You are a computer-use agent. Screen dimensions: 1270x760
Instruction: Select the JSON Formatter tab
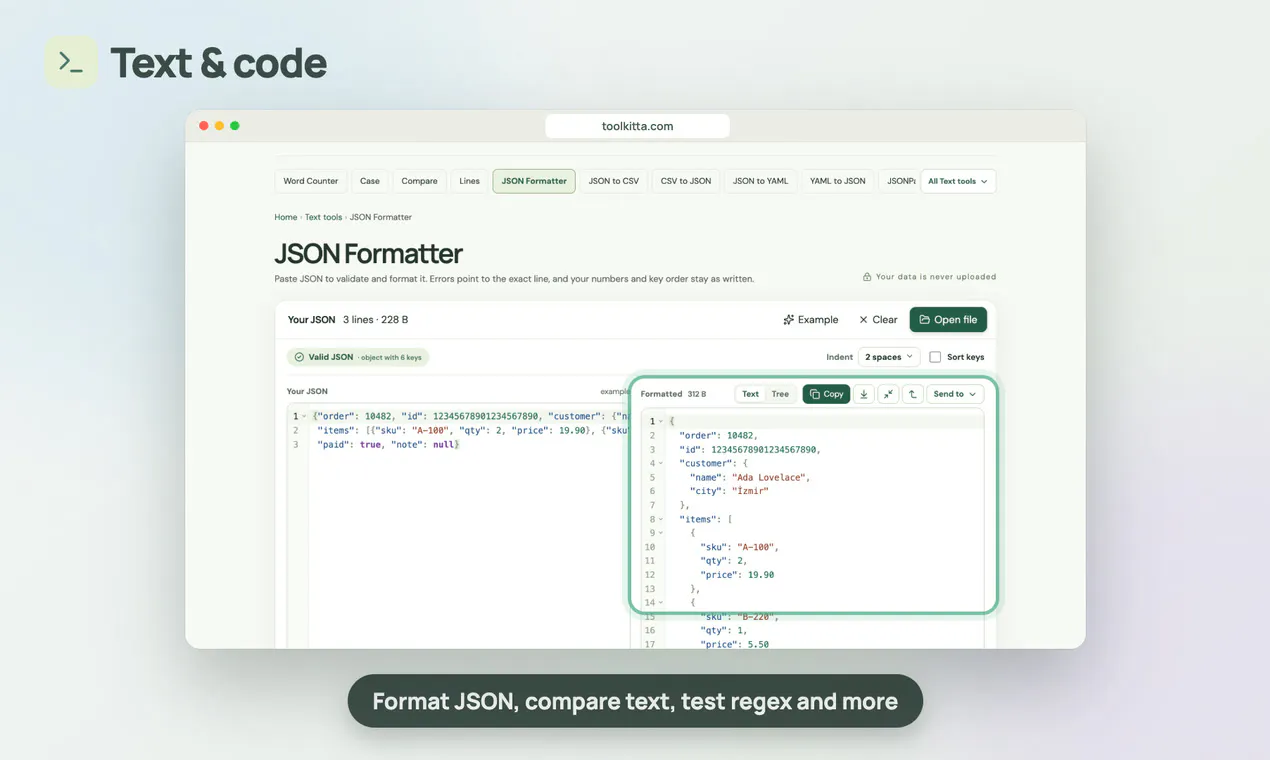[x=534, y=181]
